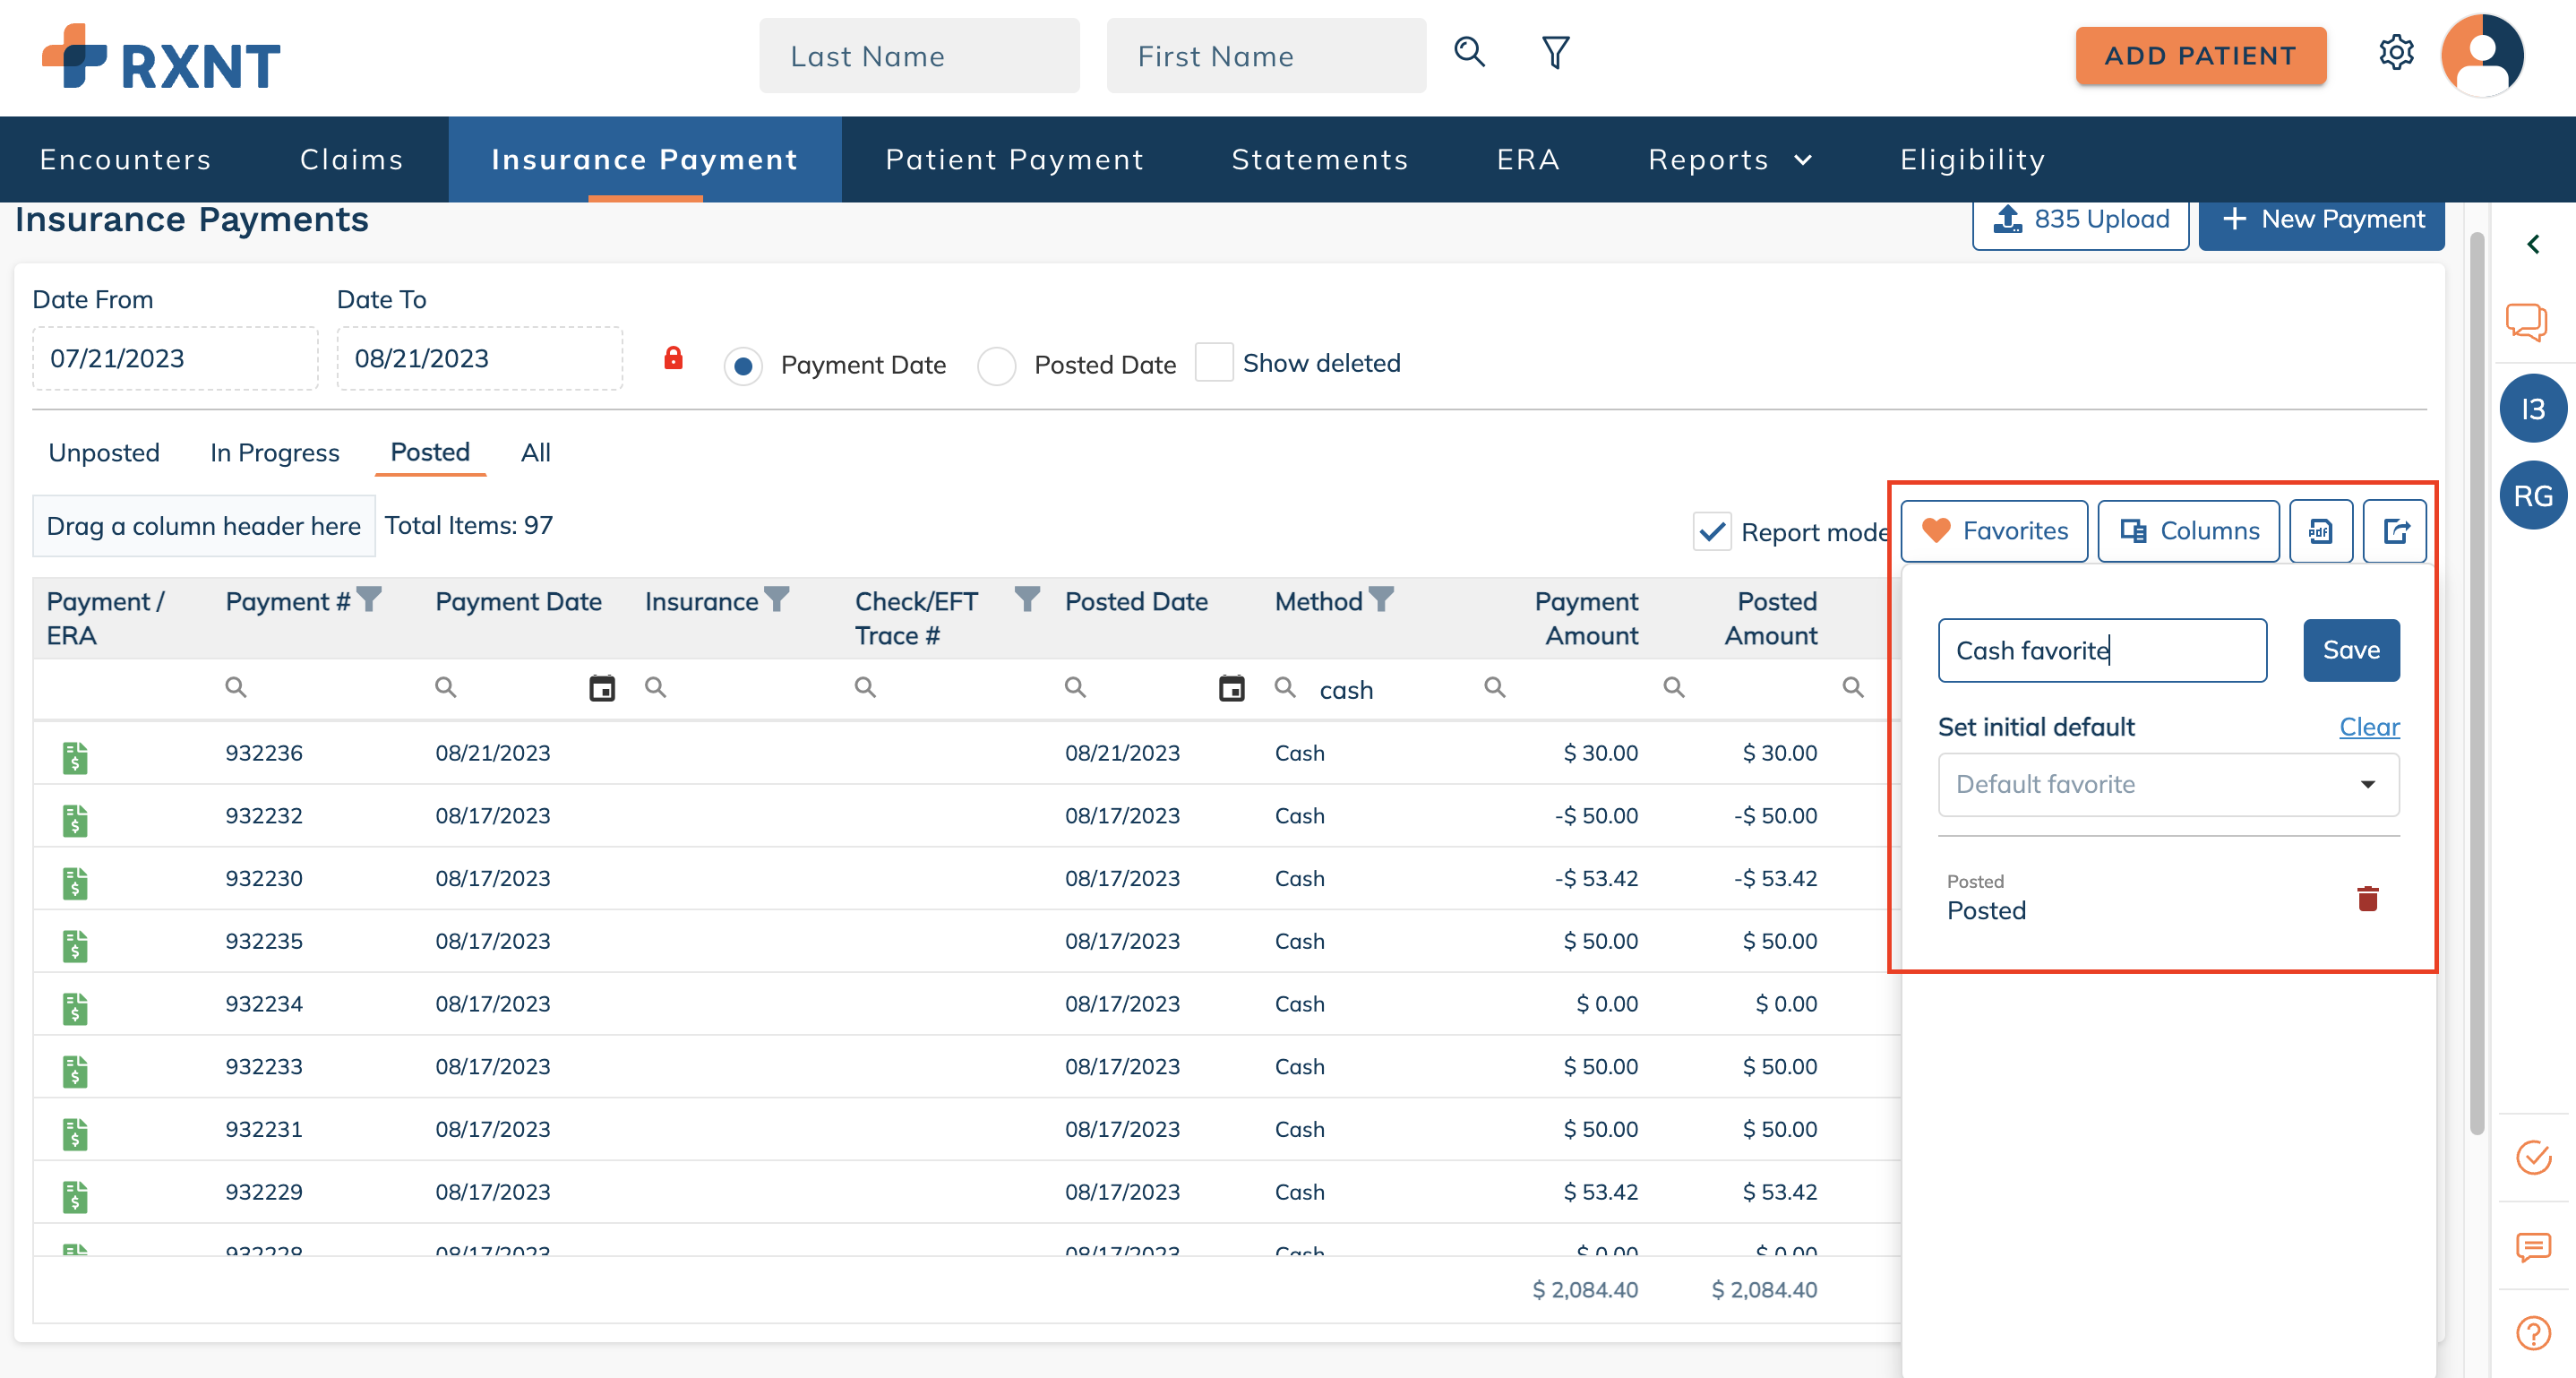The image size is (2576, 1378).
Task: Click the red date lock icon
Action: (x=673, y=358)
